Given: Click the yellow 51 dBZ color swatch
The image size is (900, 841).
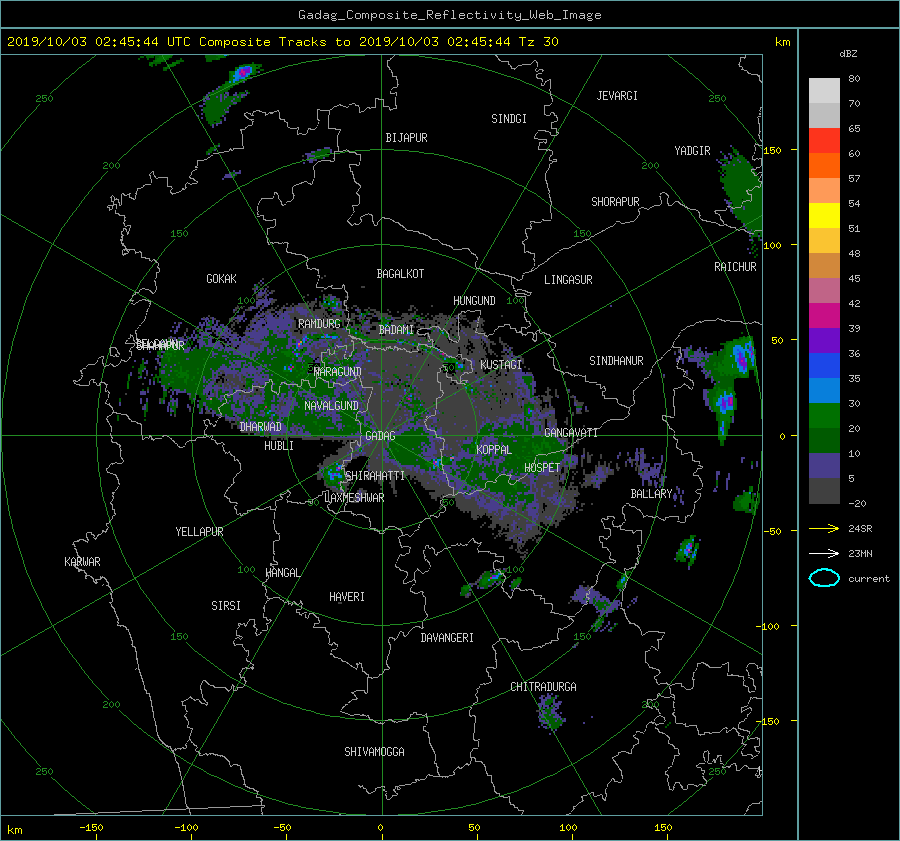Looking at the screenshot, I should pyautogui.click(x=824, y=215).
